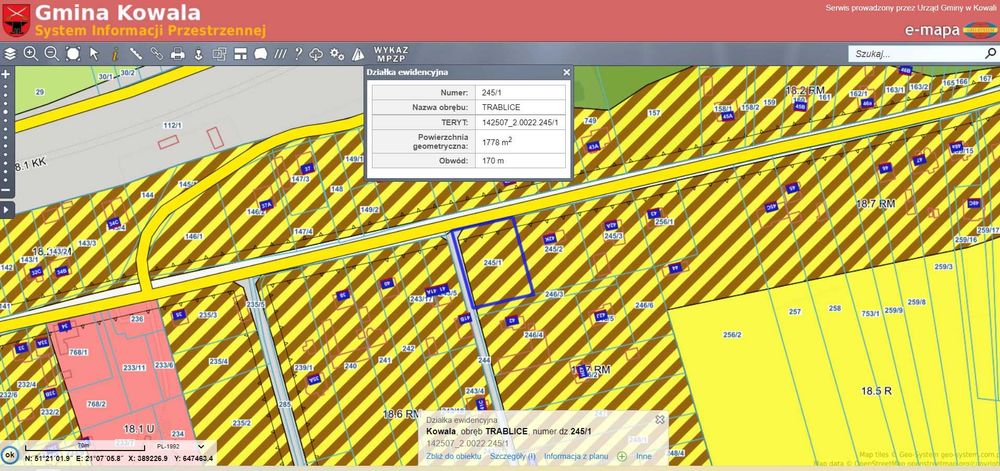Image resolution: width=1000 pixels, height=471 pixels.
Task: Click the Gmina Kowala coat of arms
Action: pyautogui.click(x=16, y=20)
